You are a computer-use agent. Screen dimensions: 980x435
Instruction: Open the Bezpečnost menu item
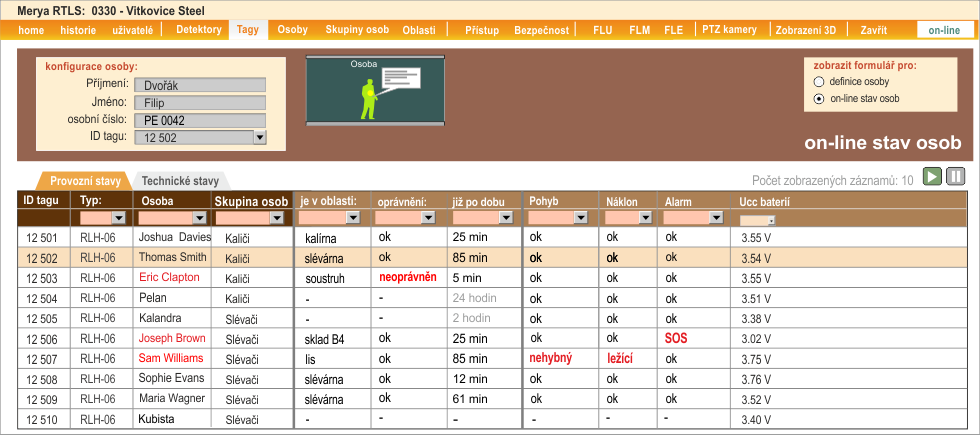pos(542,30)
